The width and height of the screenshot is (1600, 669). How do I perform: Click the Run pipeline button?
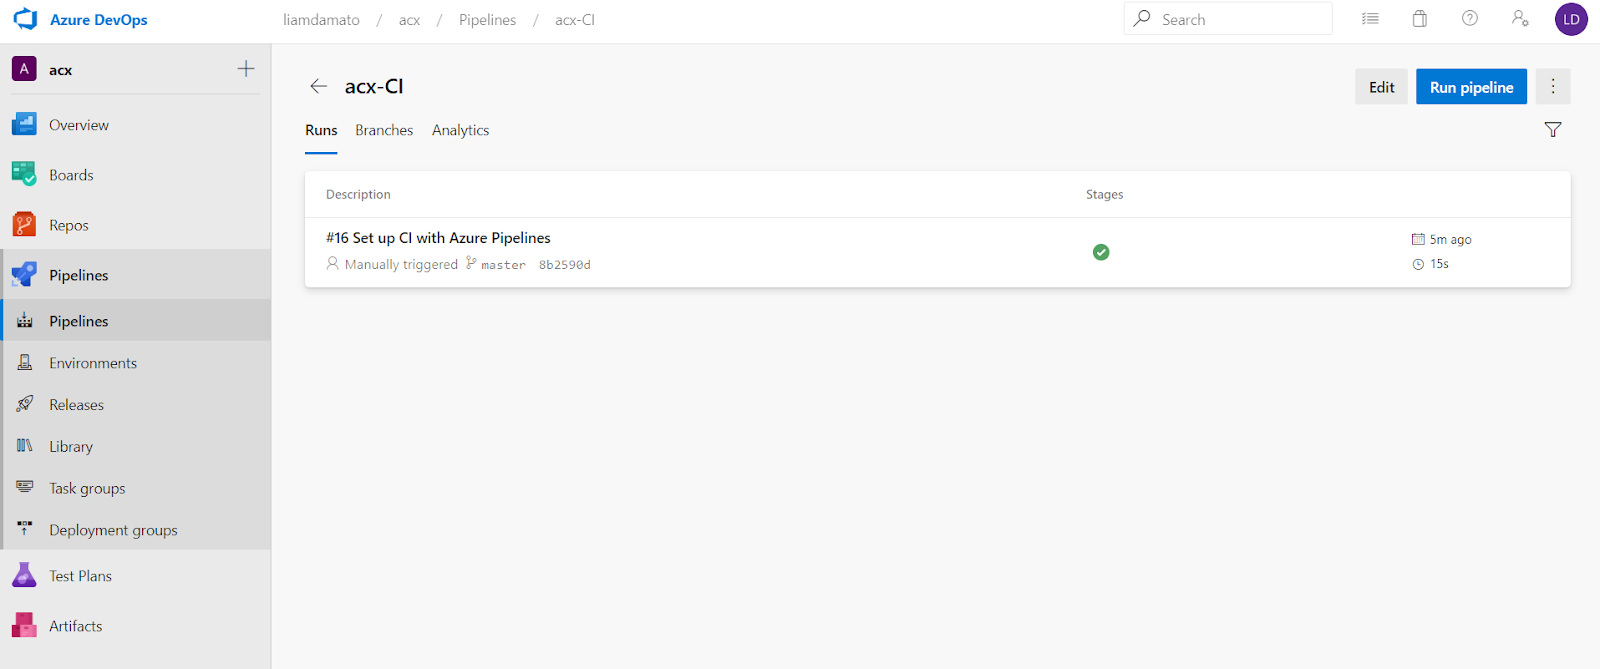[x=1472, y=87]
